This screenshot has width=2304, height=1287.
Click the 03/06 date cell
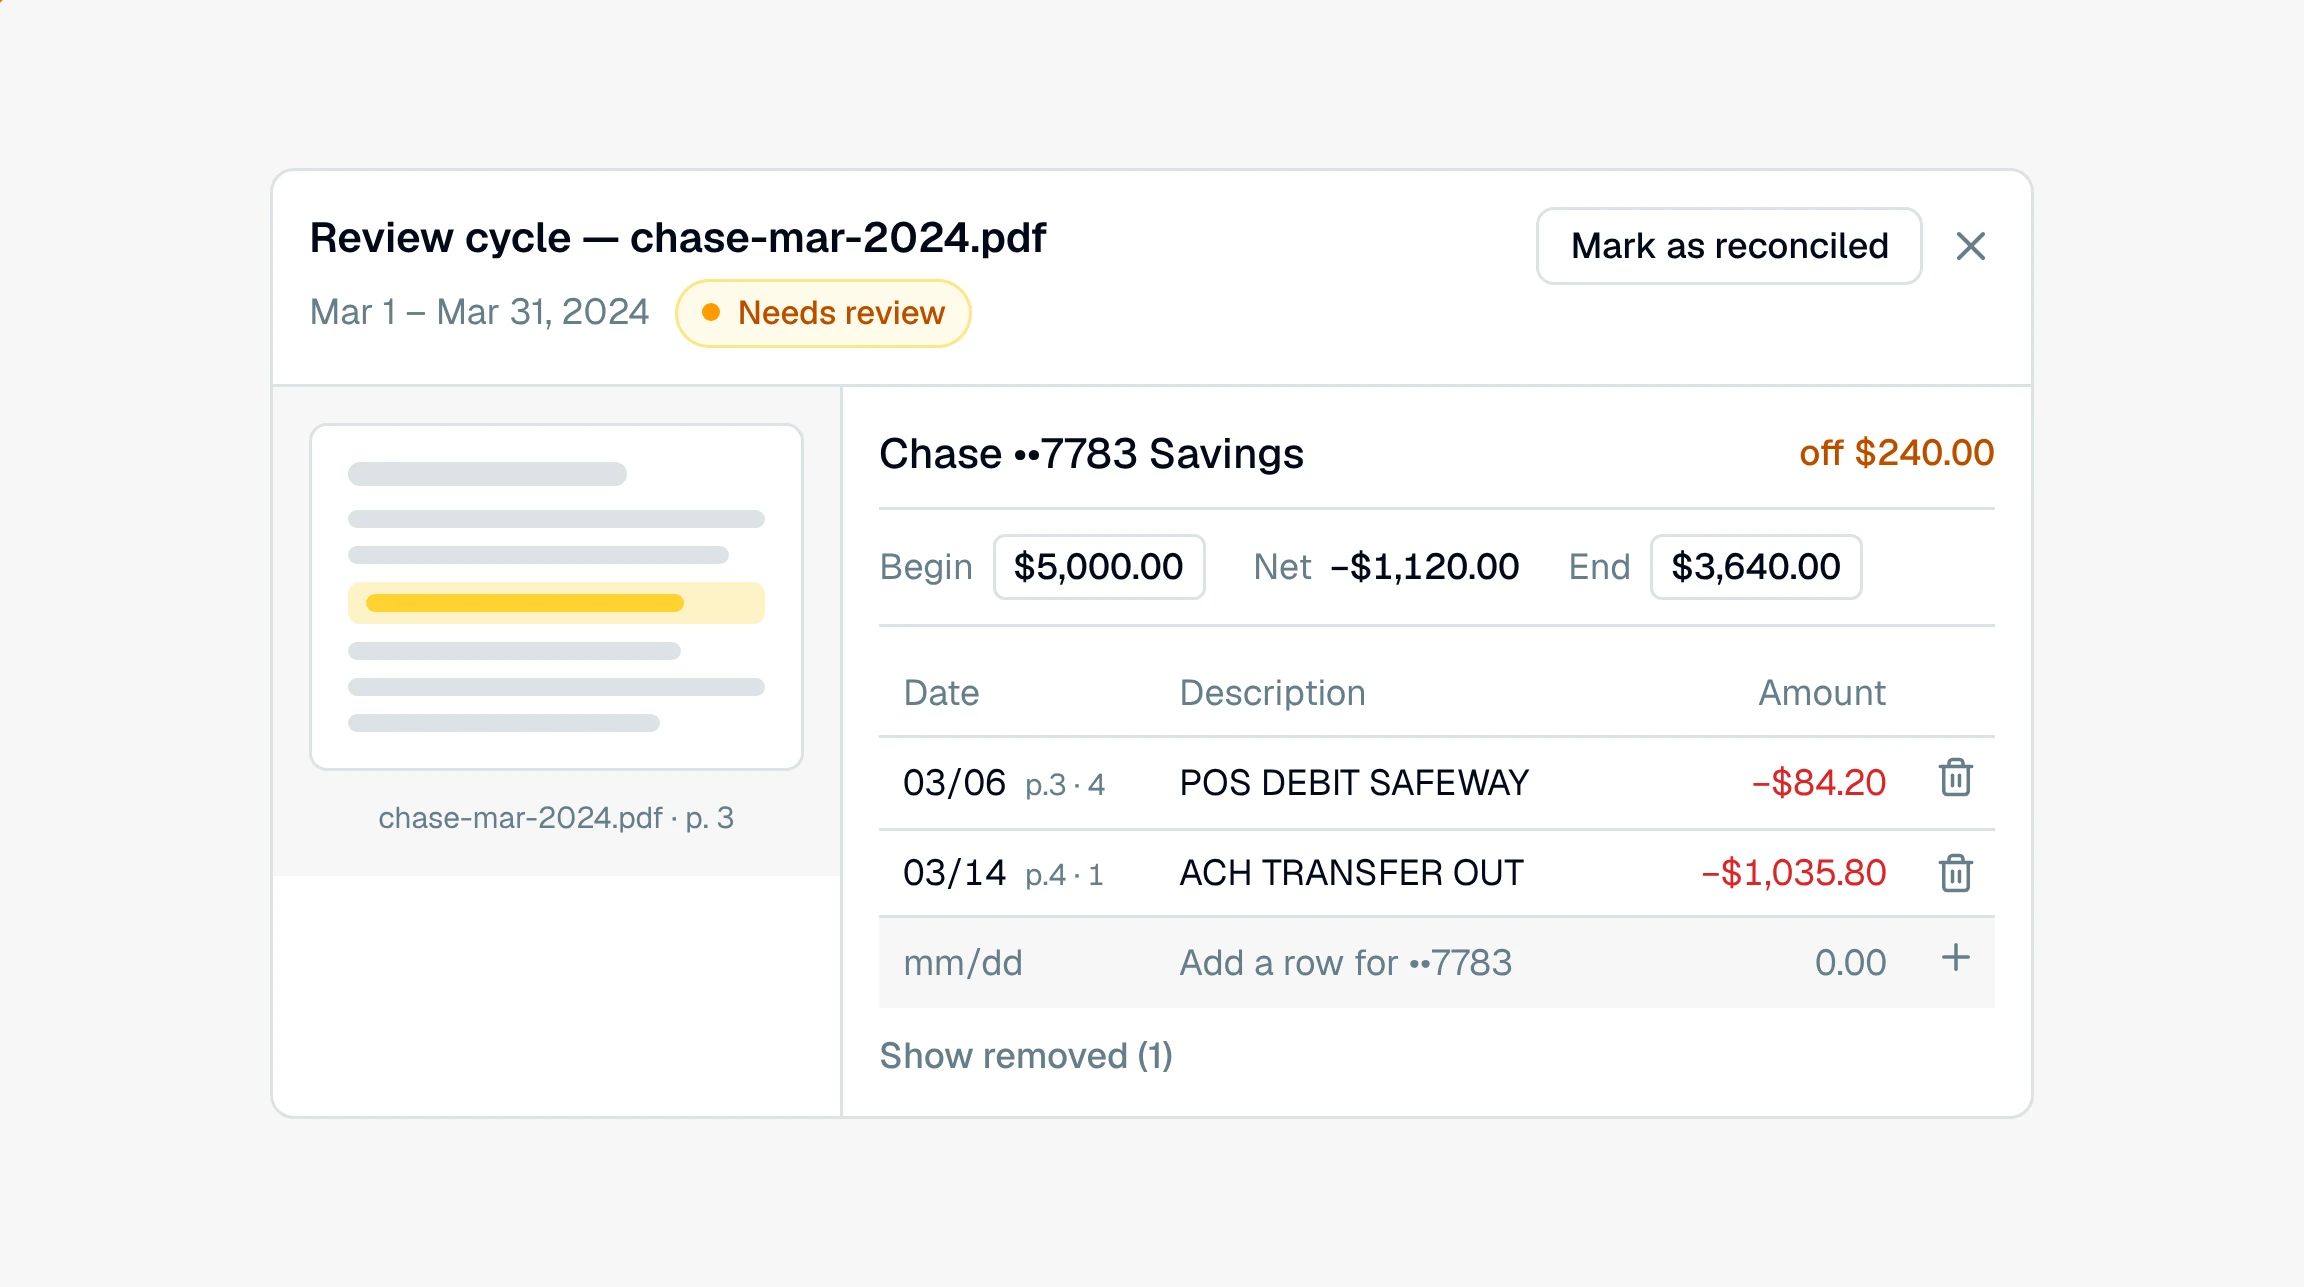point(954,782)
